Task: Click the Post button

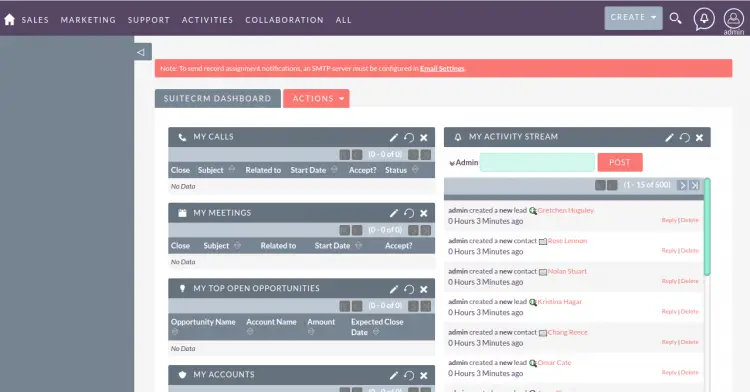Action: pos(620,162)
